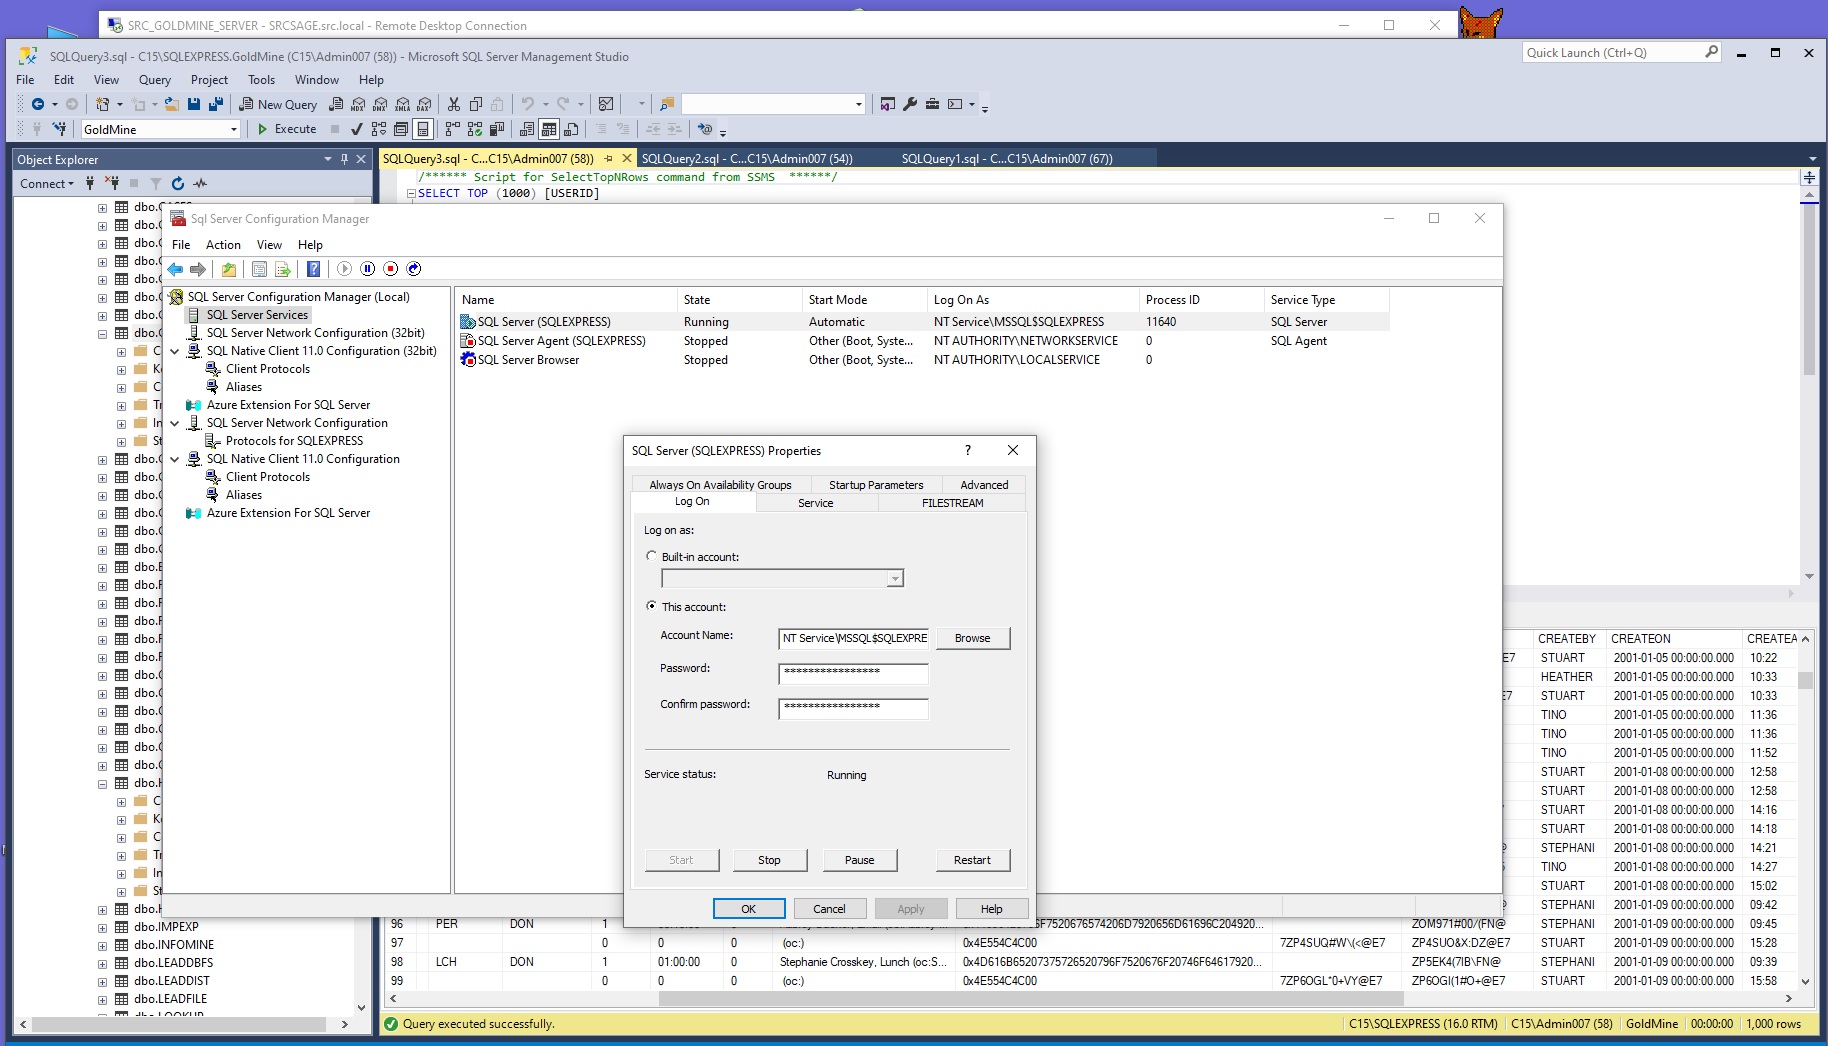Image resolution: width=1828 pixels, height=1046 pixels.
Task: Click the blue Help question mark icon
Action: click(313, 269)
